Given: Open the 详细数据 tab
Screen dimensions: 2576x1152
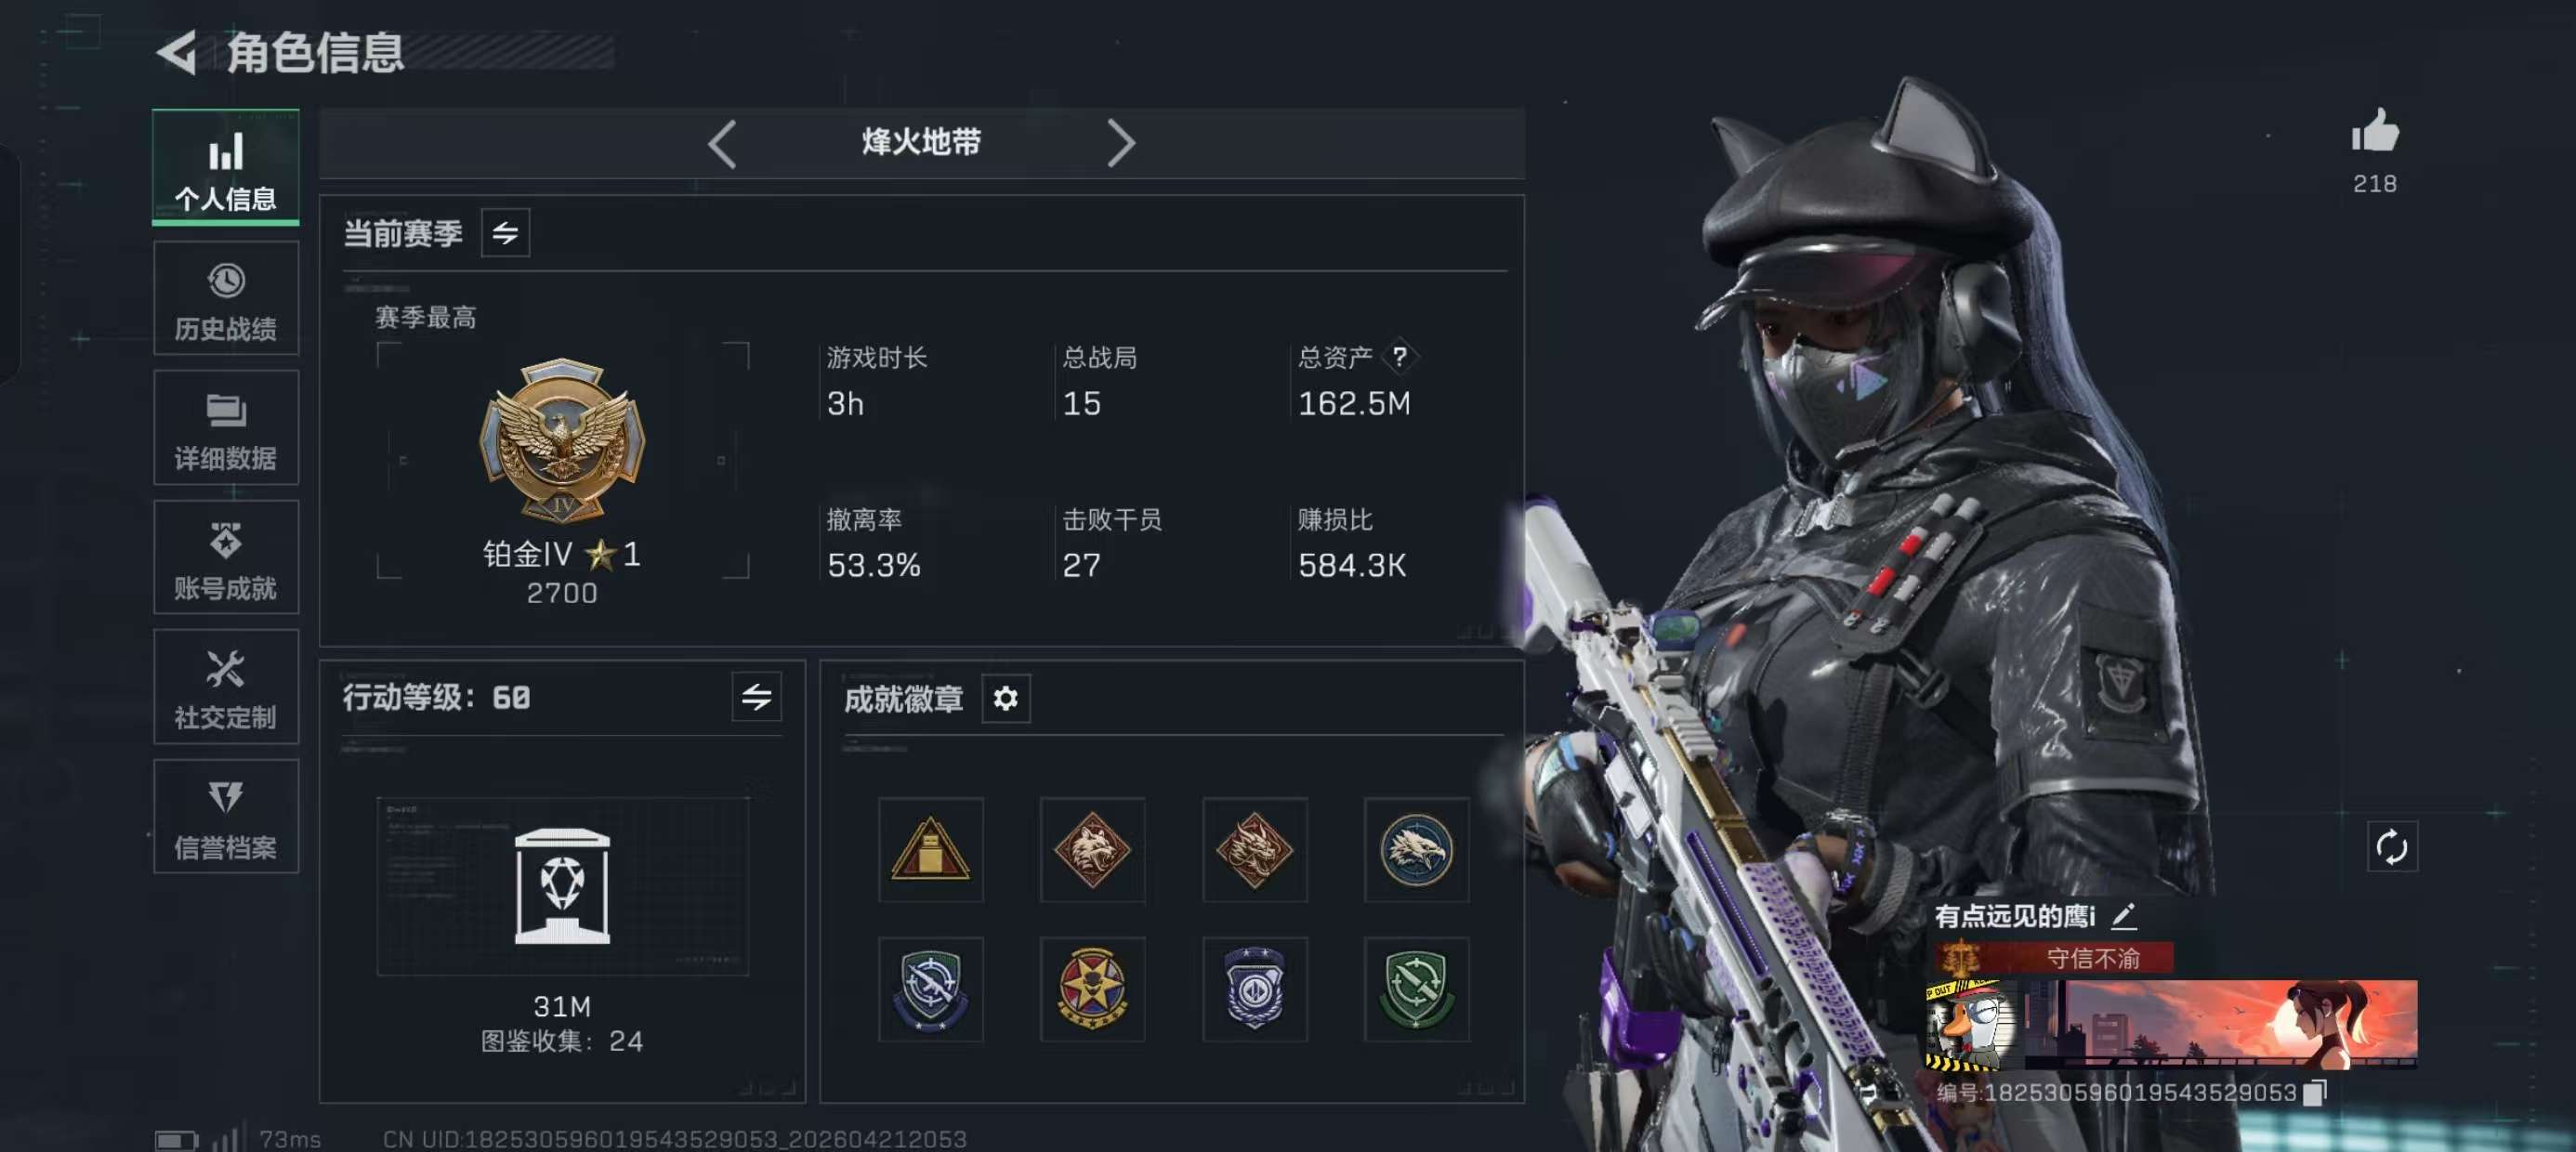Looking at the screenshot, I should tap(226, 428).
